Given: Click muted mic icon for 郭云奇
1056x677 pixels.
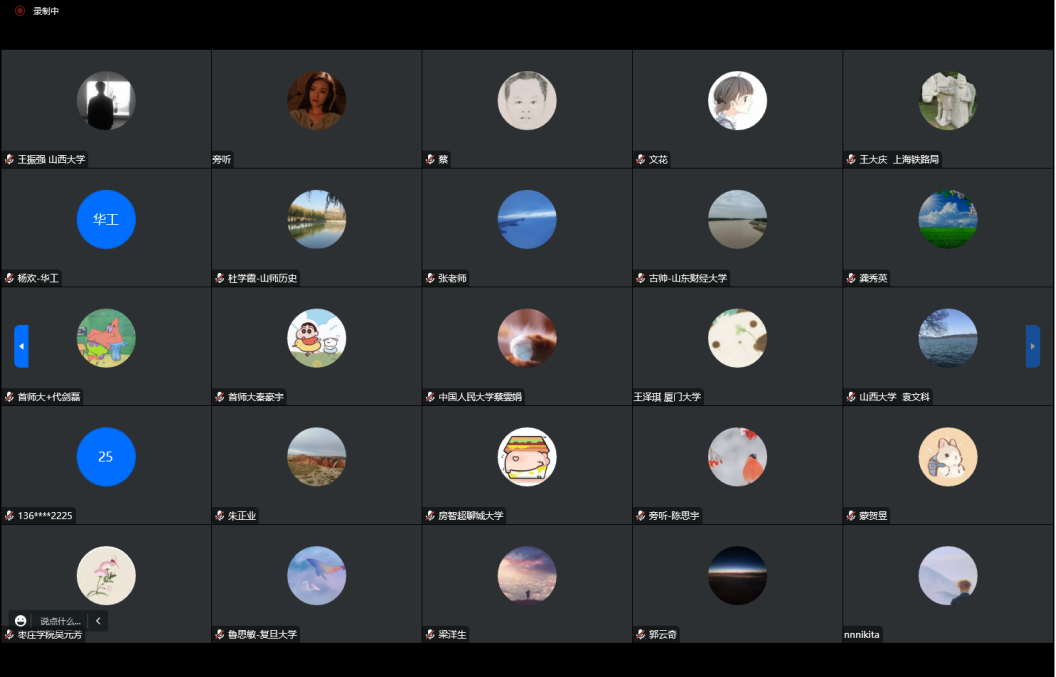Looking at the screenshot, I should [x=640, y=635].
